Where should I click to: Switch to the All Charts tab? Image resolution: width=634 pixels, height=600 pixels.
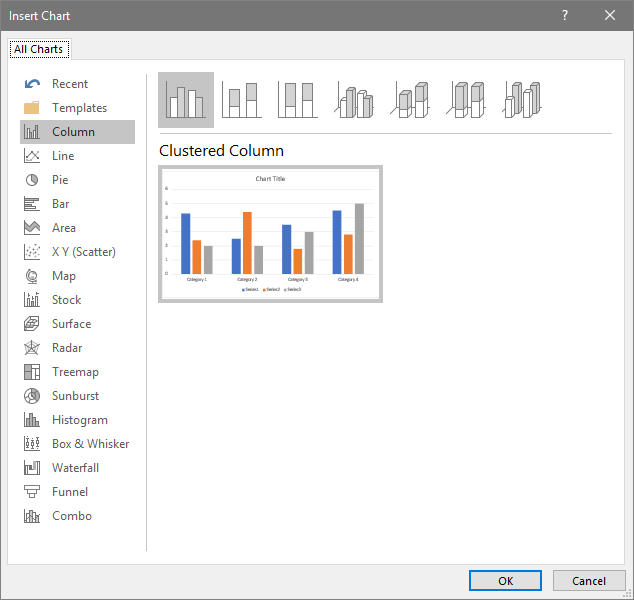tap(38, 48)
